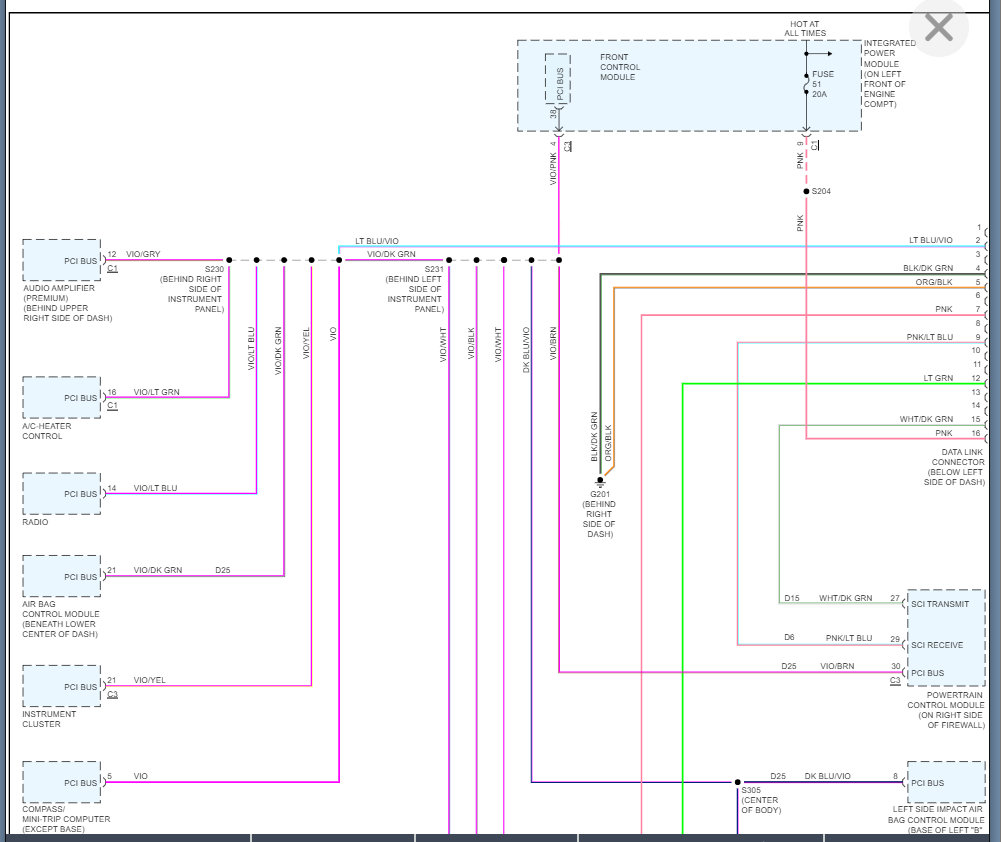Click the VIO/BRN label beside PCM pin 30
This screenshot has width=1001, height=842.
pyautogui.click(x=837, y=666)
